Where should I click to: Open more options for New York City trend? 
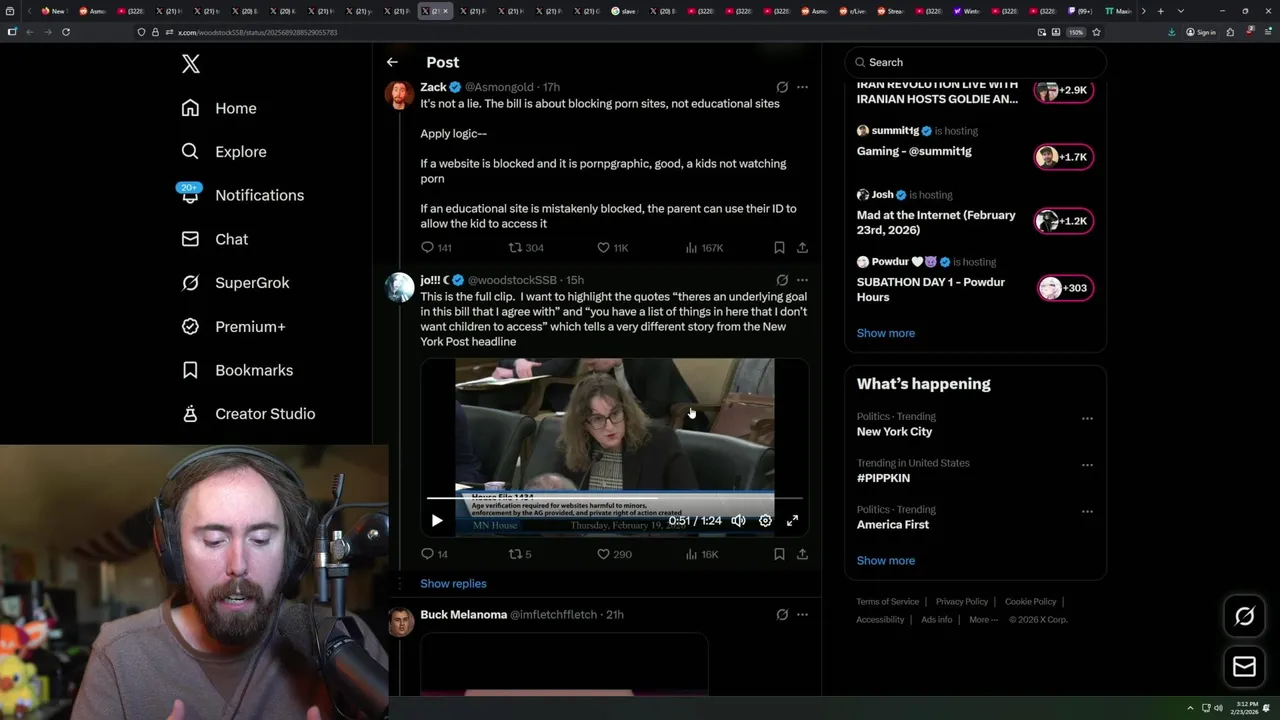click(x=1087, y=419)
